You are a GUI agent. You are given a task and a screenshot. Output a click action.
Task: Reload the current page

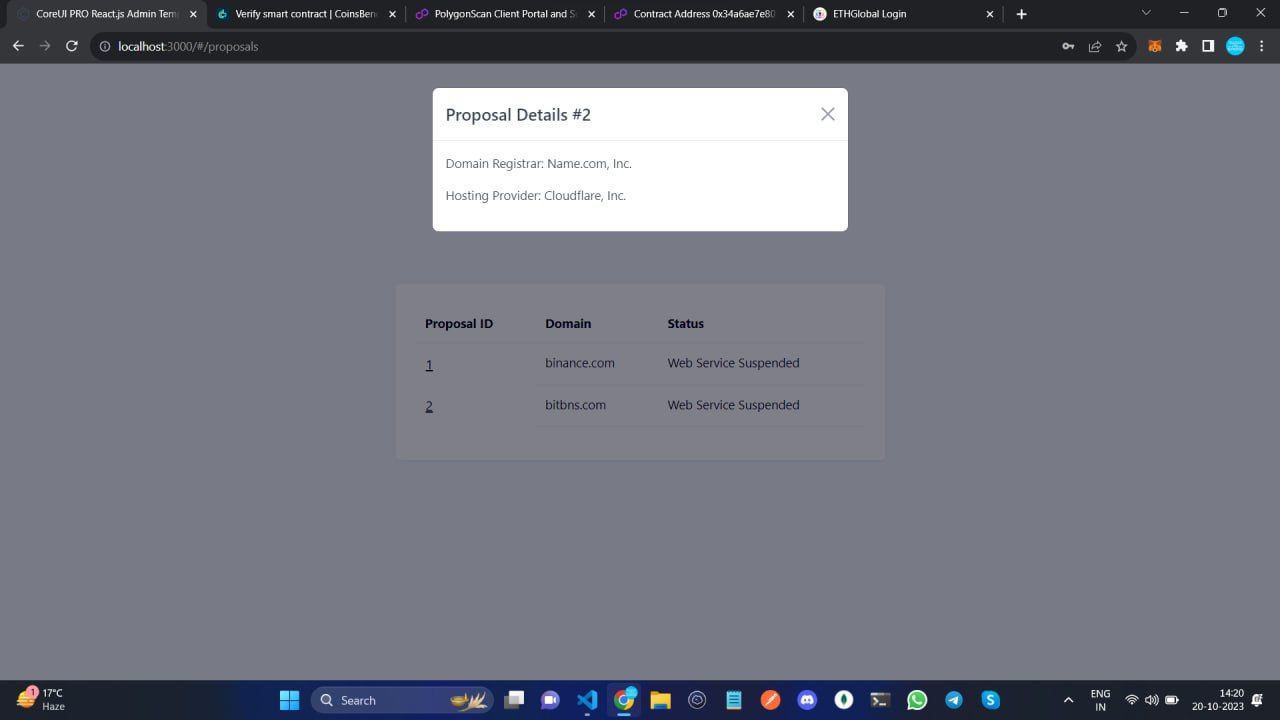click(71, 46)
